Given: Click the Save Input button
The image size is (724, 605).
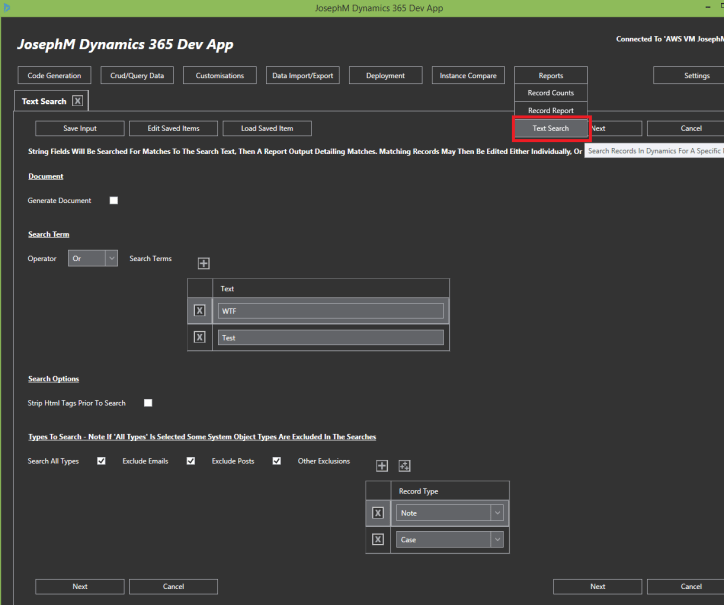Looking at the screenshot, I should (80, 128).
